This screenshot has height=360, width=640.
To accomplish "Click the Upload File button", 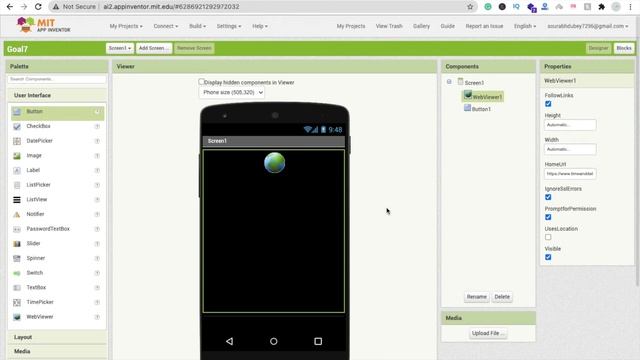I will coord(488,333).
